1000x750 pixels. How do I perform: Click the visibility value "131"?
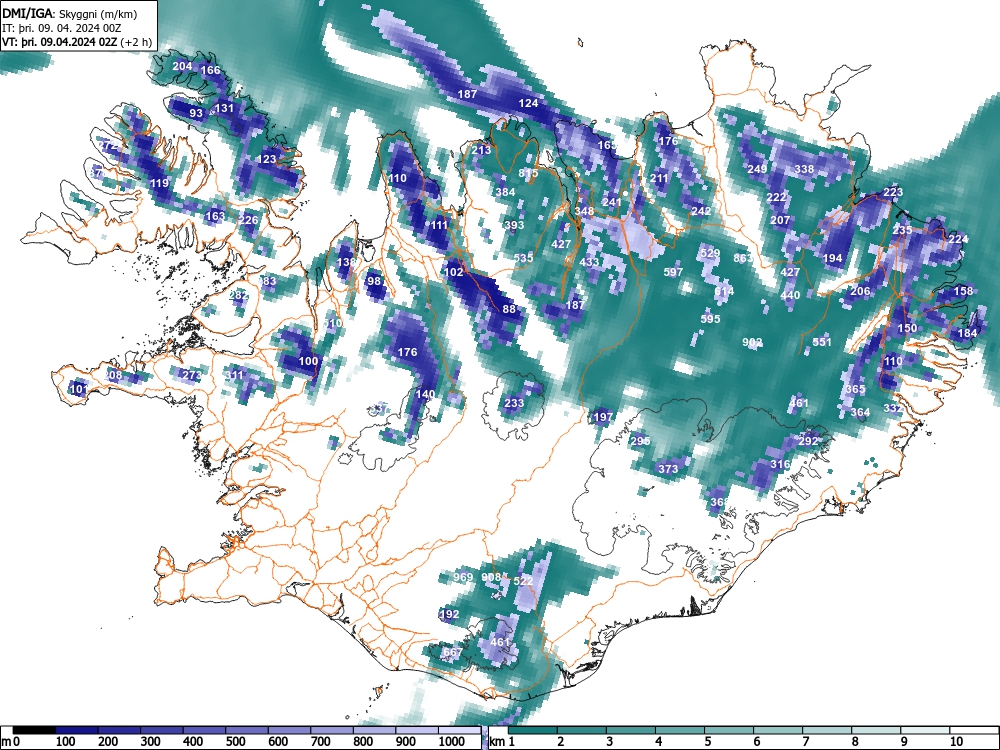click(x=224, y=108)
